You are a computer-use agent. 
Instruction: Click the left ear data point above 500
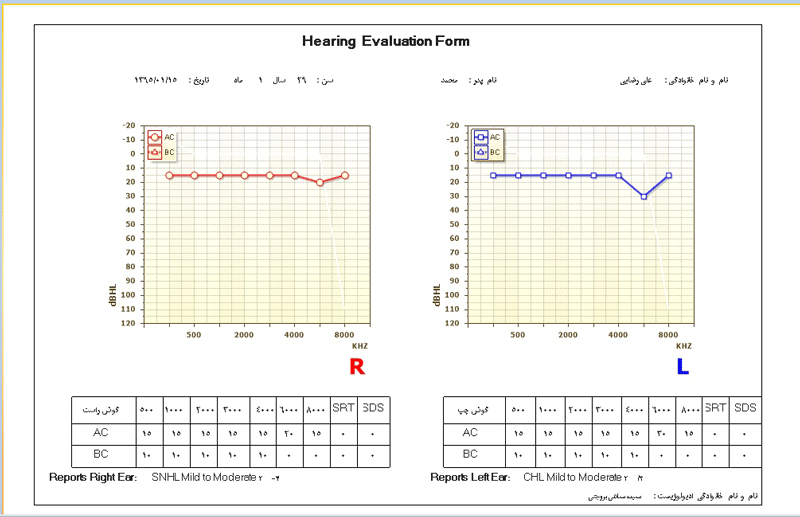click(518, 176)
